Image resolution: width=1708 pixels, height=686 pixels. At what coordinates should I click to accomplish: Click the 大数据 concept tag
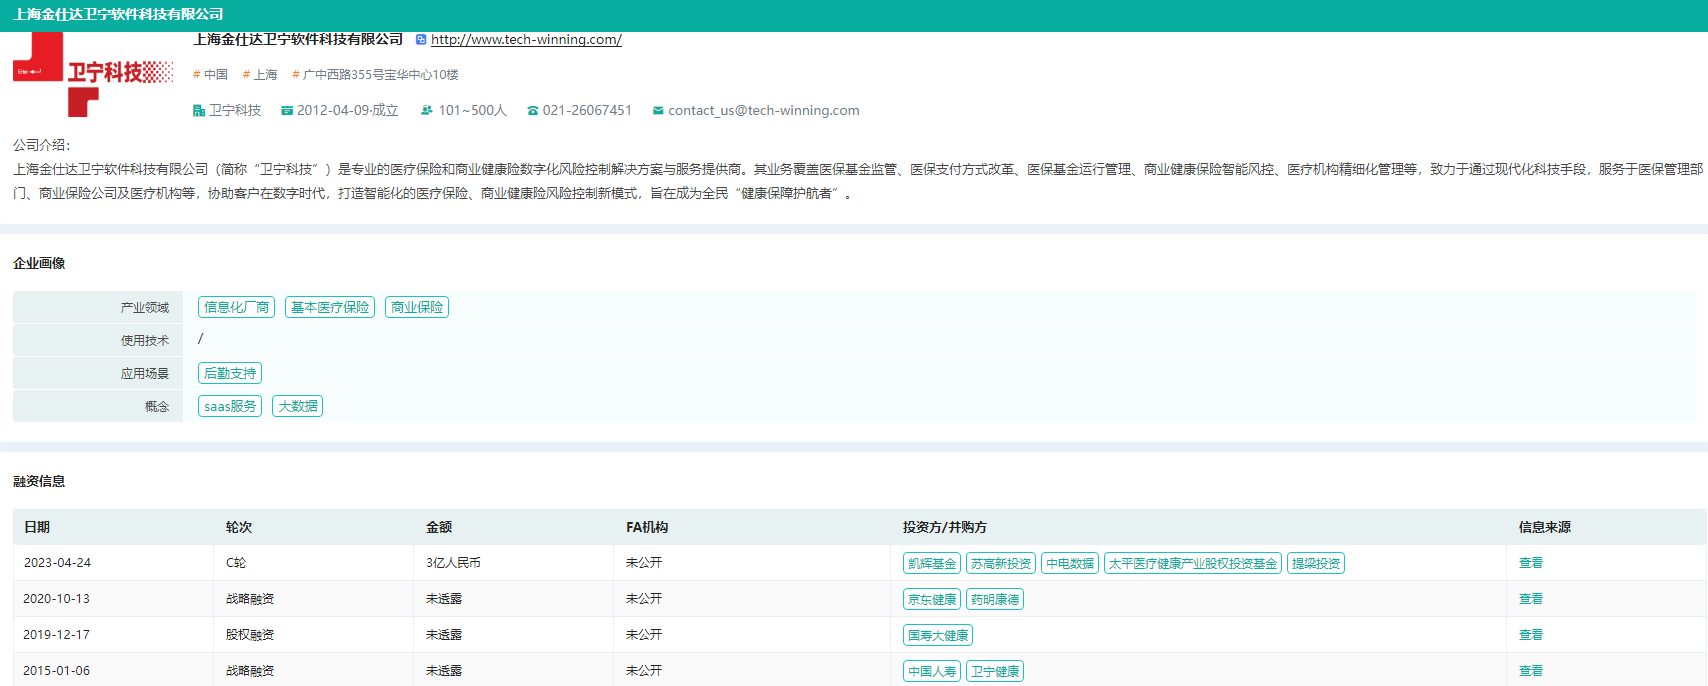(298, 406)
